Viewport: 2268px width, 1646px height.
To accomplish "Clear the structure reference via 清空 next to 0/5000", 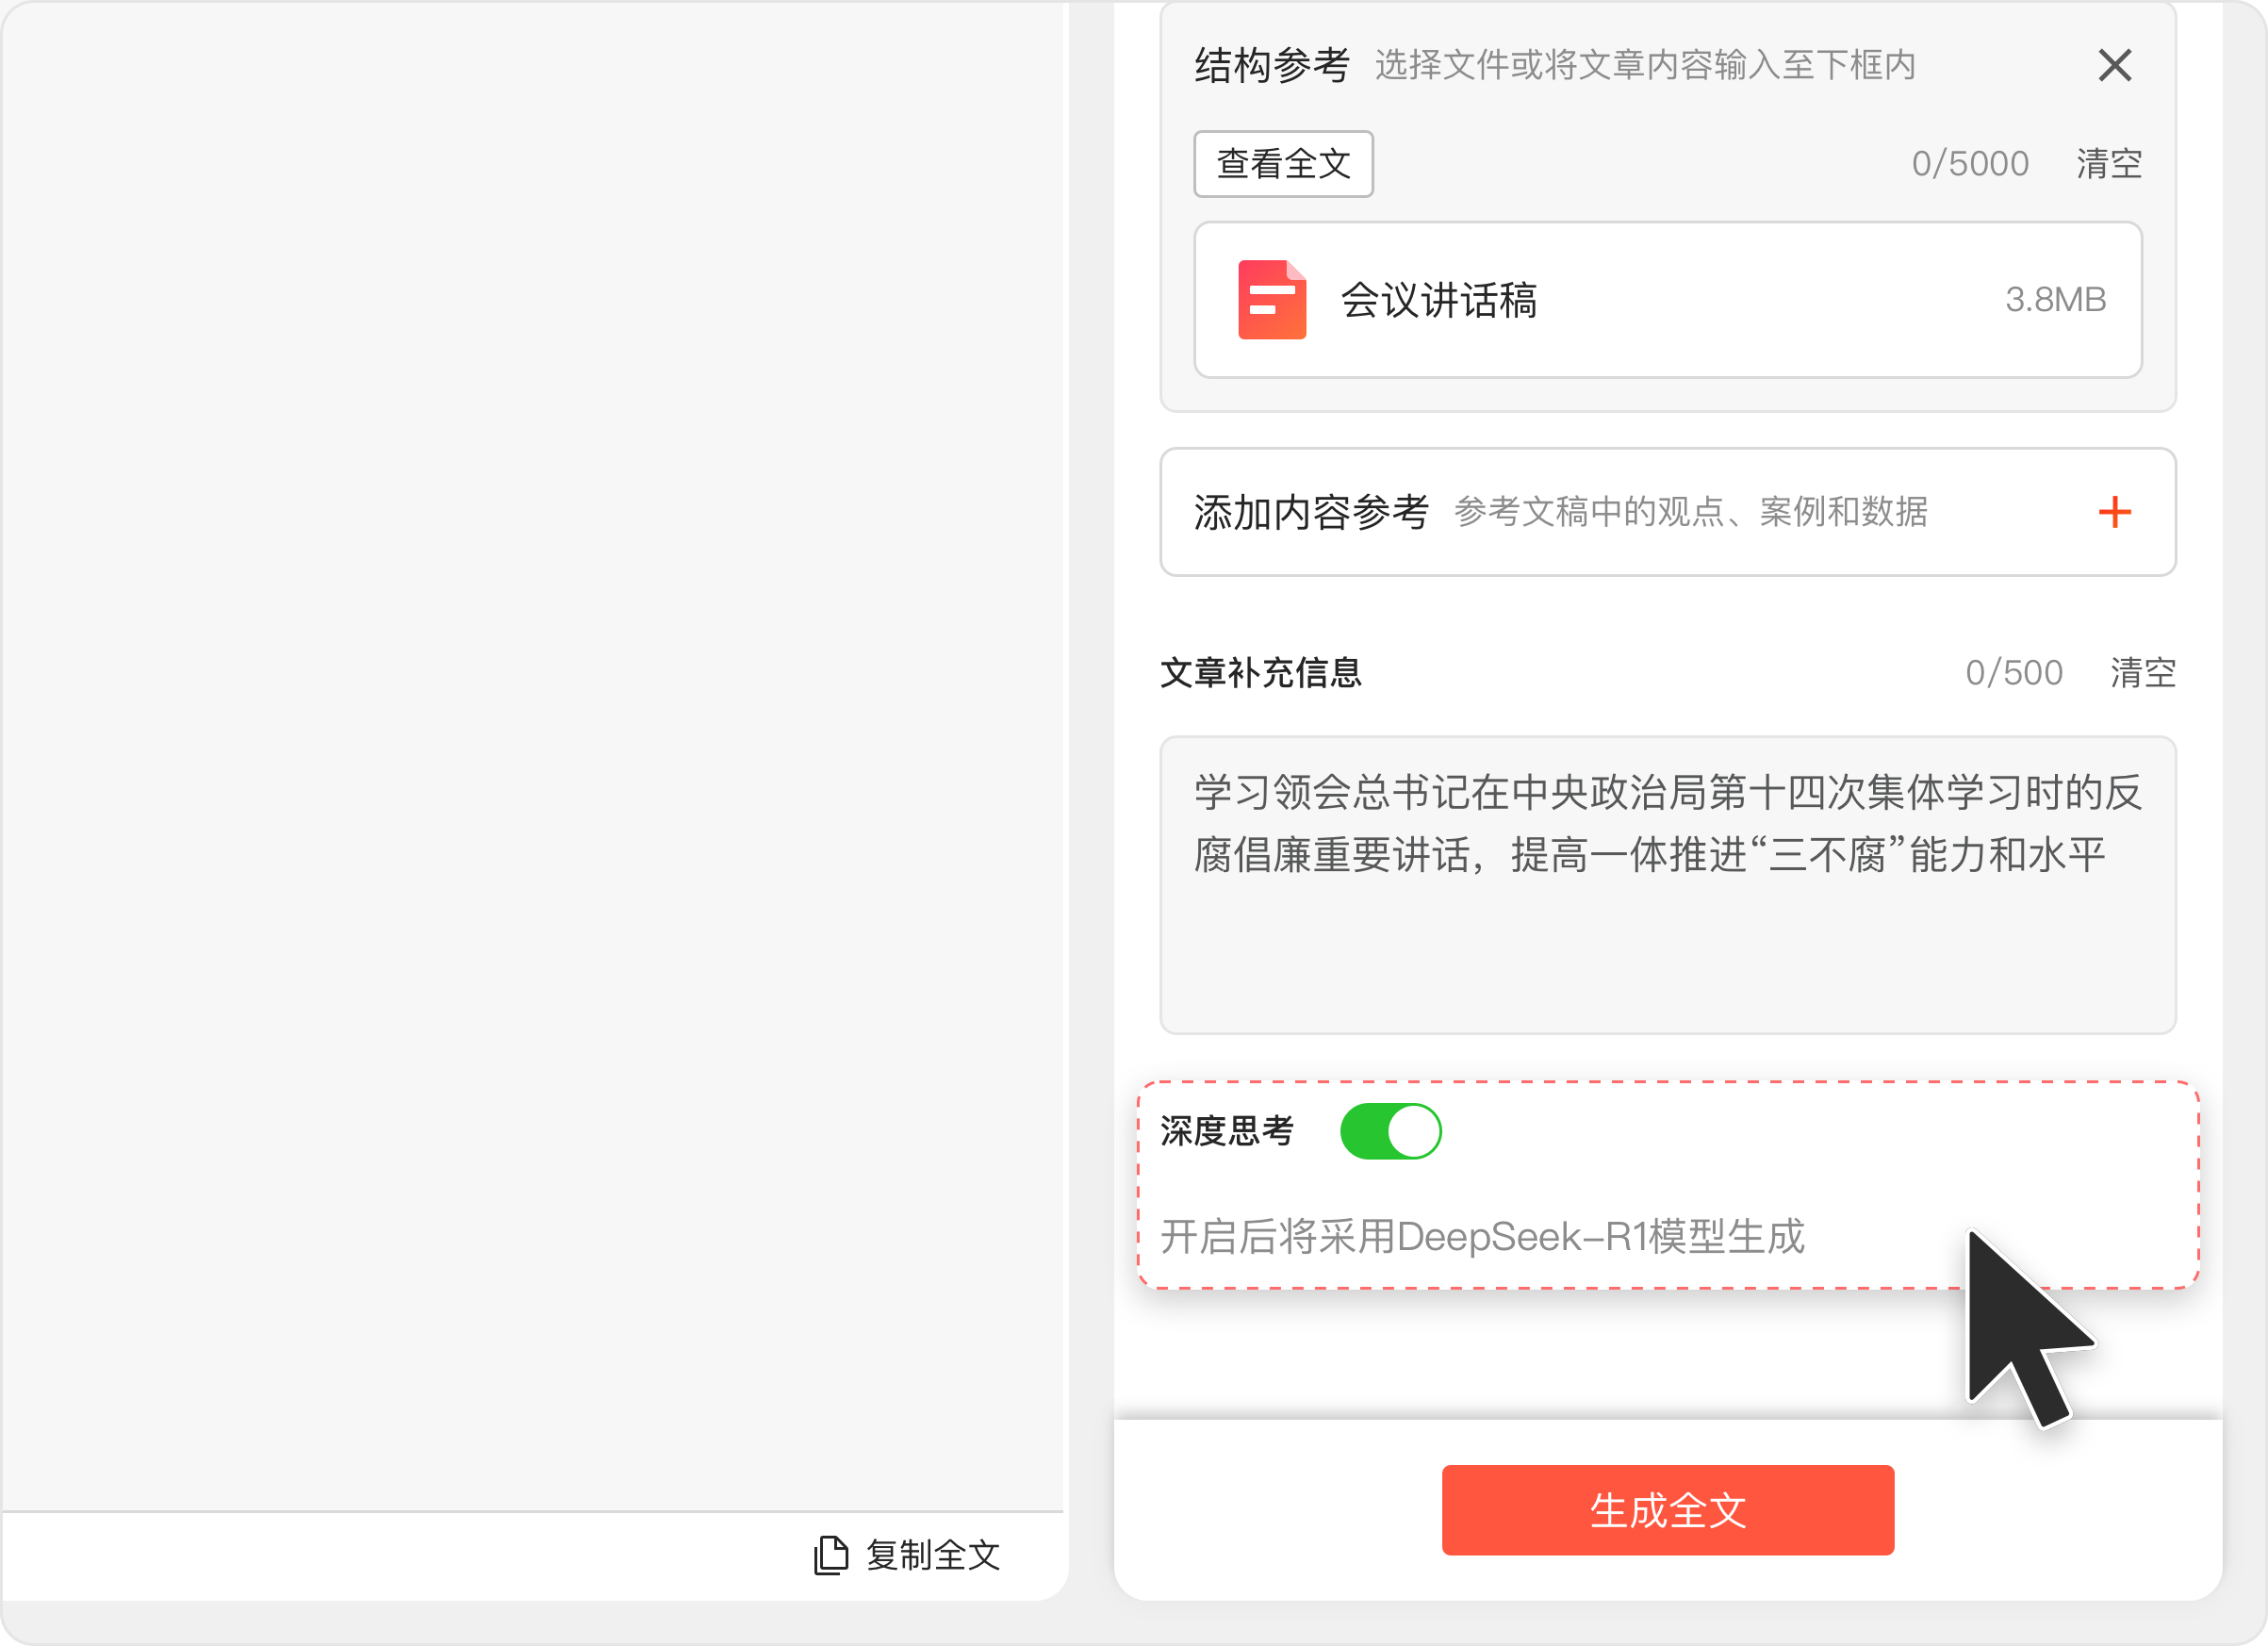I will pyautogui.click(x=2109, y=164).
